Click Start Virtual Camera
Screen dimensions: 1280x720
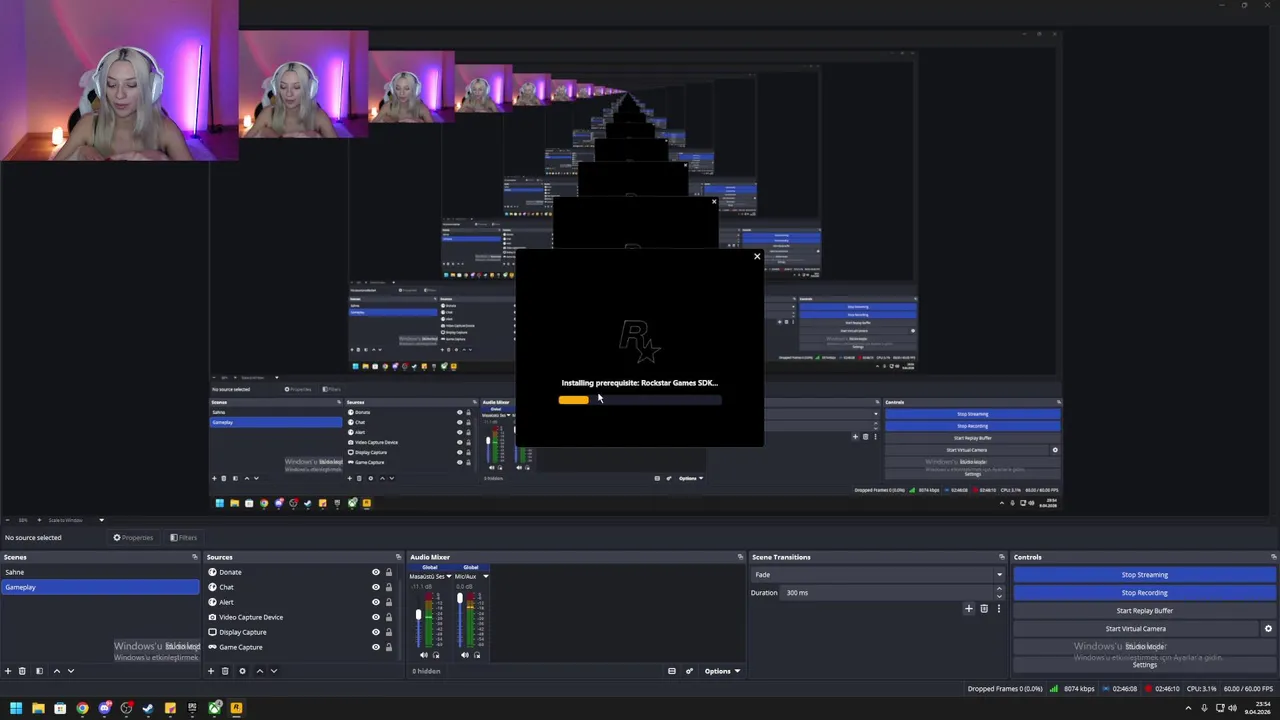click(1136, 629)
